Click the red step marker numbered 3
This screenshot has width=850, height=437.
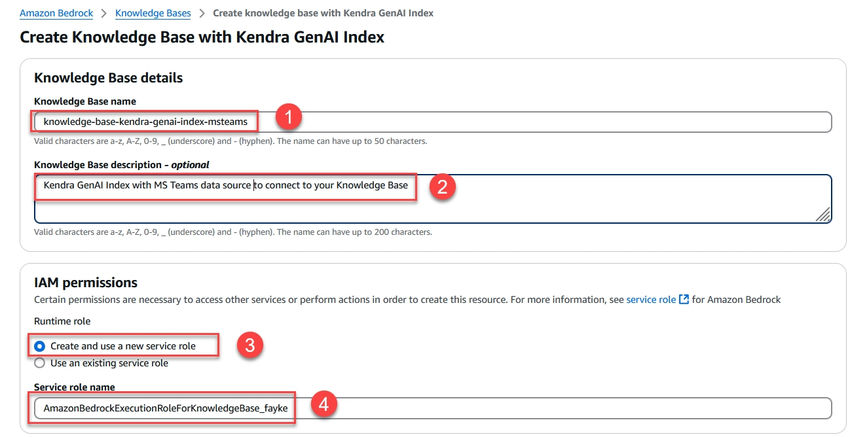coord(252,346)
